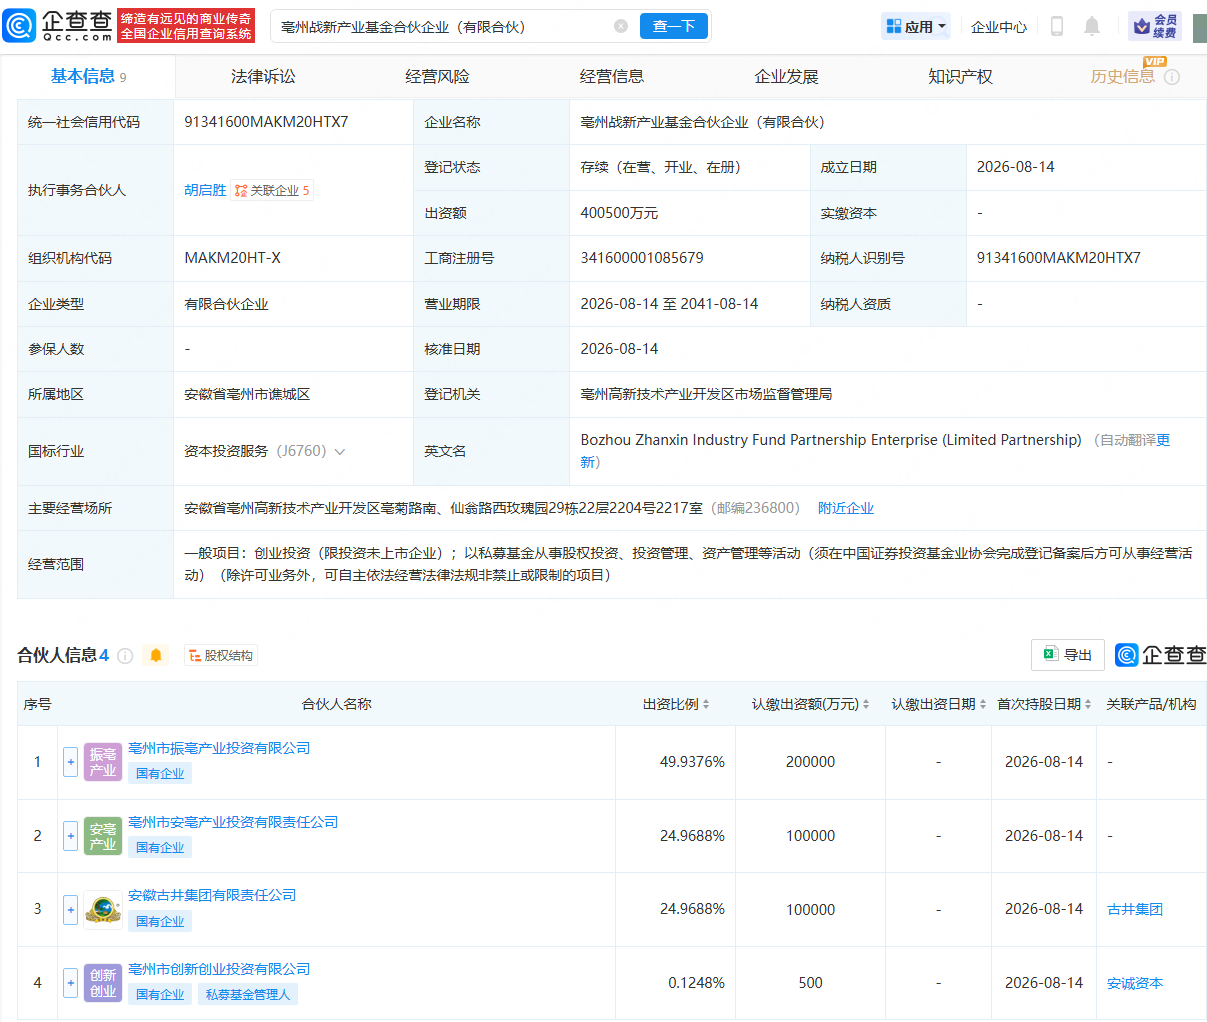The width and height of the screenshot is (1207, 1022).
Task: Click the 古井集团 company logo in row 3
Action: tap(103, 910)
